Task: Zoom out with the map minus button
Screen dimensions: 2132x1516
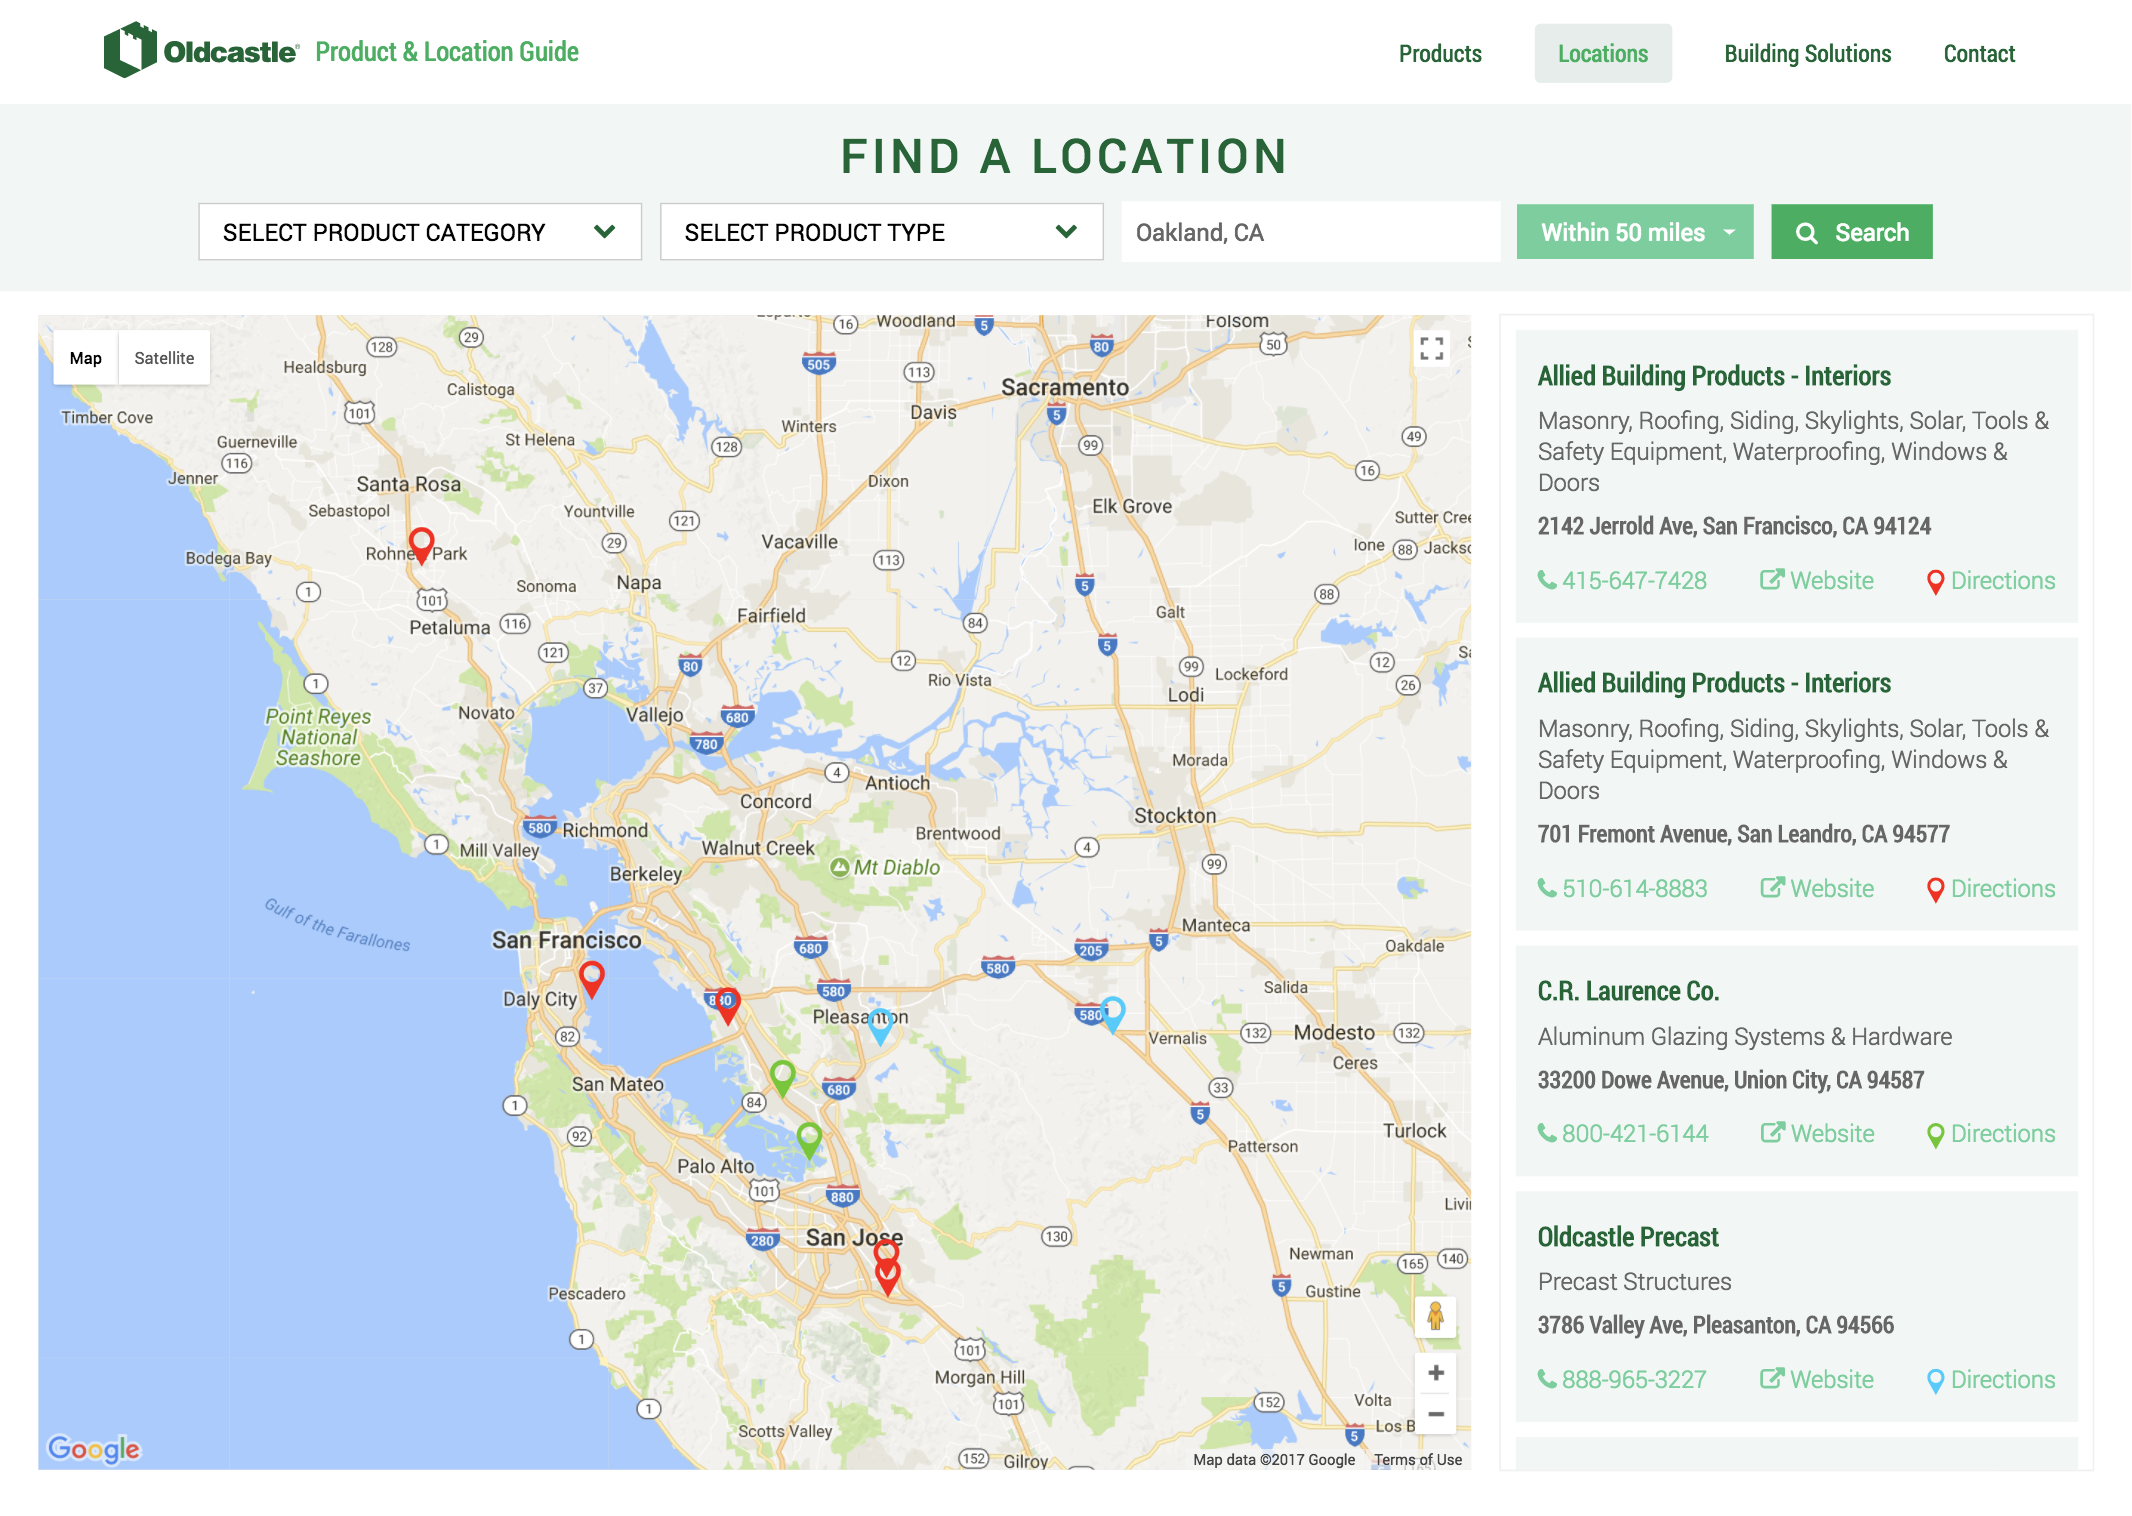Action: click(x=1436, y=1414)
